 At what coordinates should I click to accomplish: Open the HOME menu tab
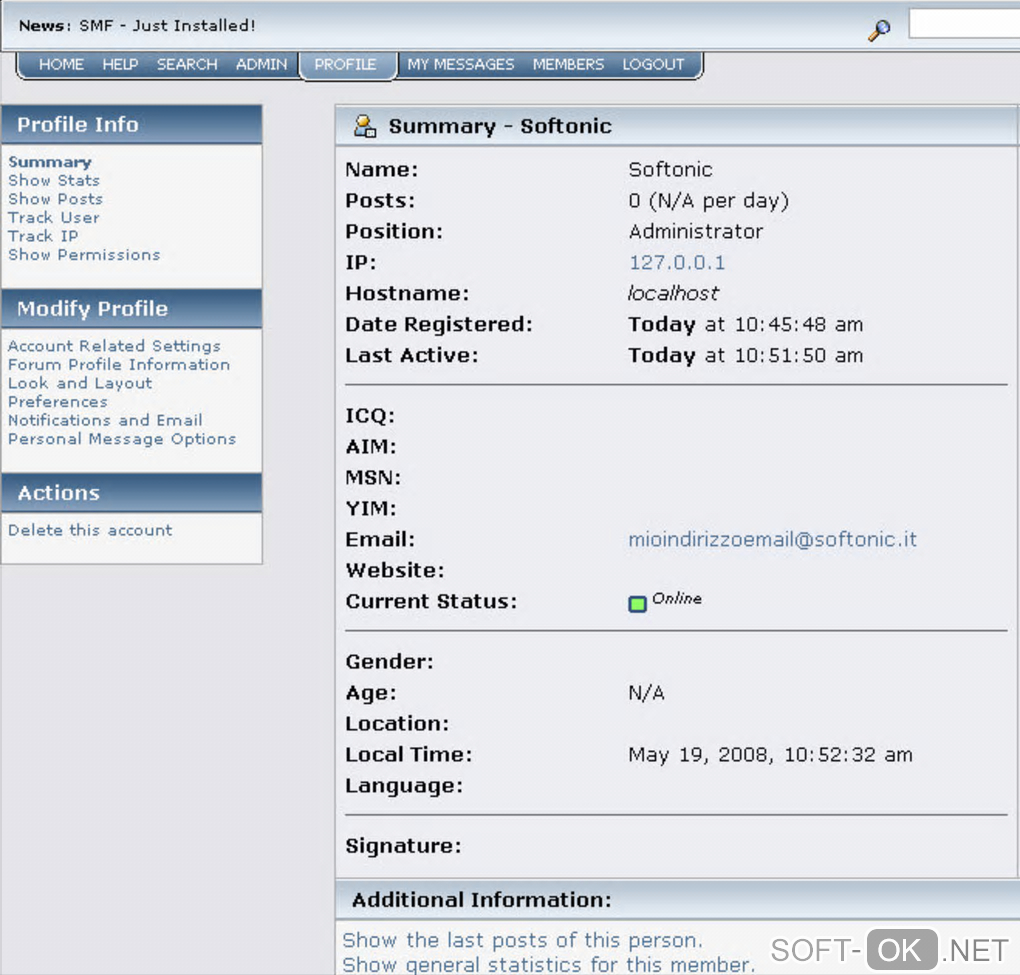61,64
